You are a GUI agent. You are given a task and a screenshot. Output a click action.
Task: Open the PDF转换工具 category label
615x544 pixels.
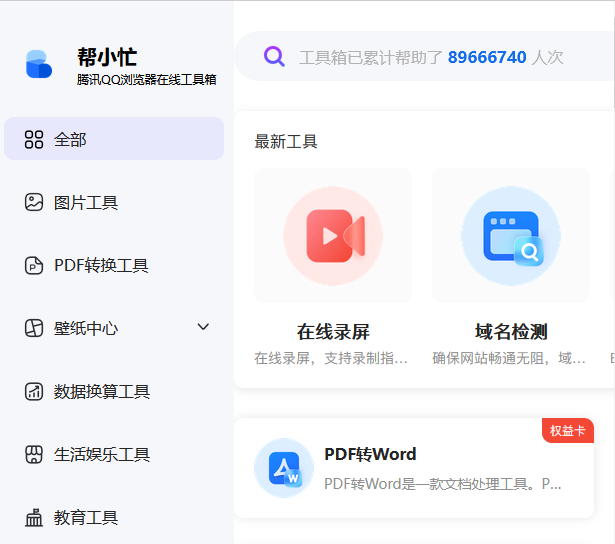click(101, 266)
